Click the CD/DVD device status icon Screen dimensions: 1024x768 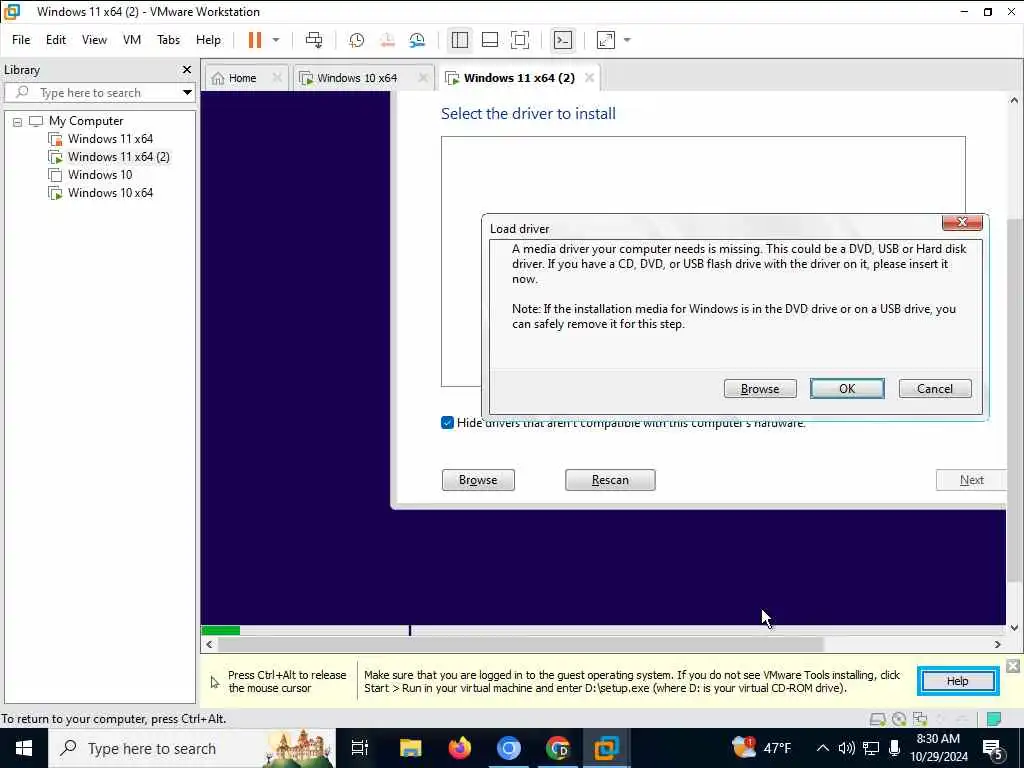tap(899, 719)
